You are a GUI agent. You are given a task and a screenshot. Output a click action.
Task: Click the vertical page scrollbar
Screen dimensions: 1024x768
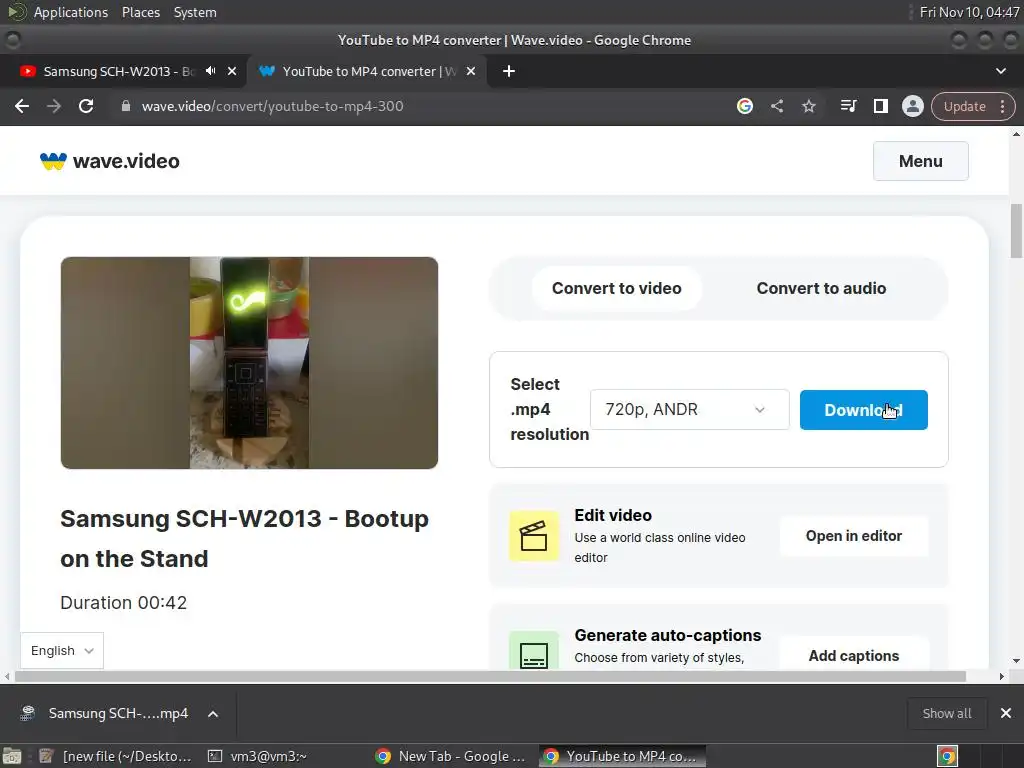coord(1016,231)
